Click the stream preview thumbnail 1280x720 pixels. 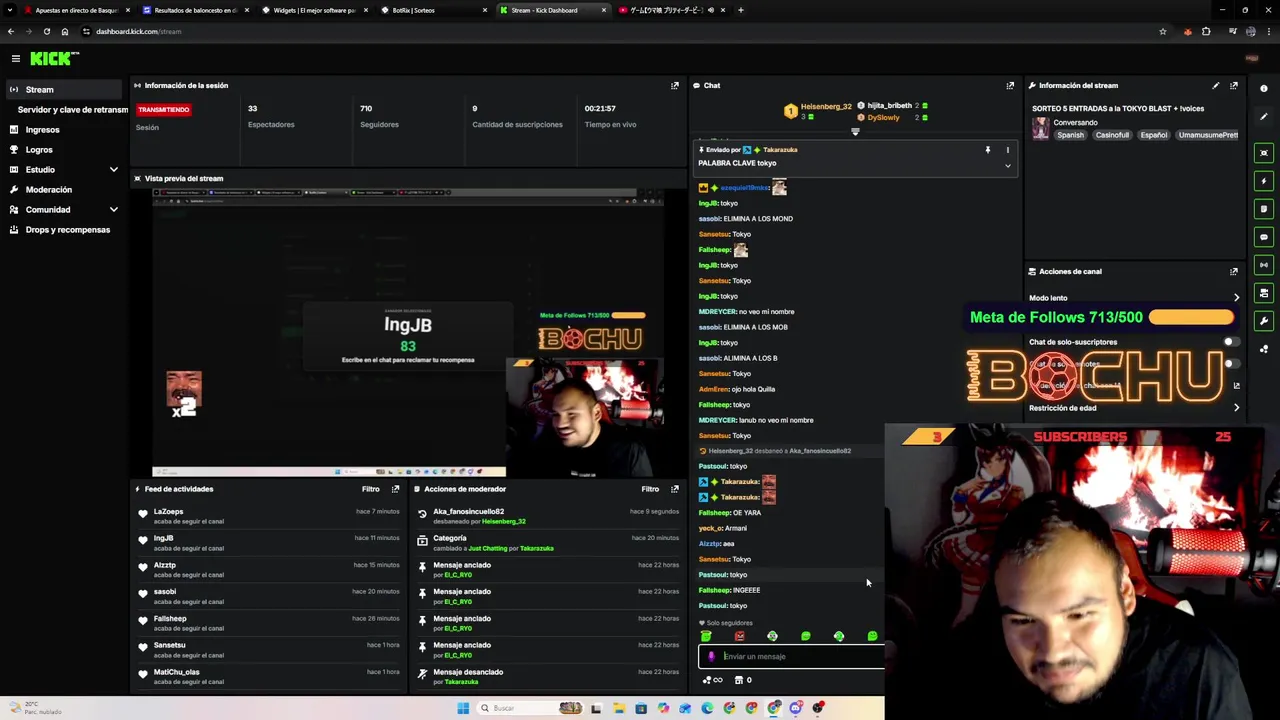click(408, 332)
